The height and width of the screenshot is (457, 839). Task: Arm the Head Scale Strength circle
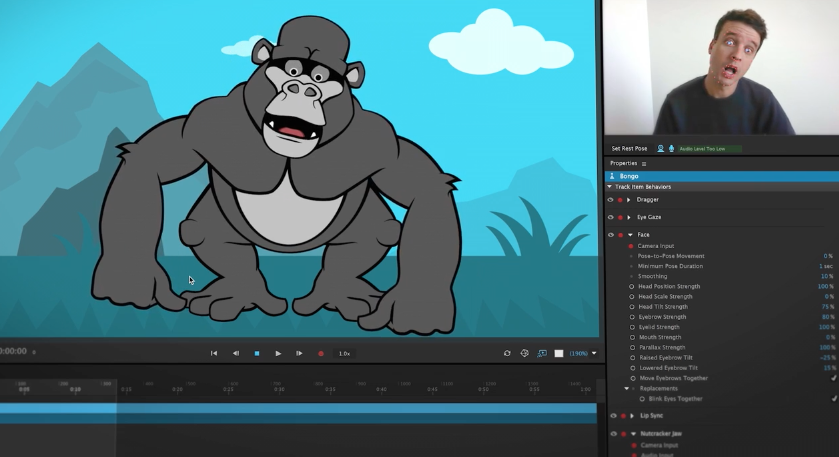pos(632,297)
